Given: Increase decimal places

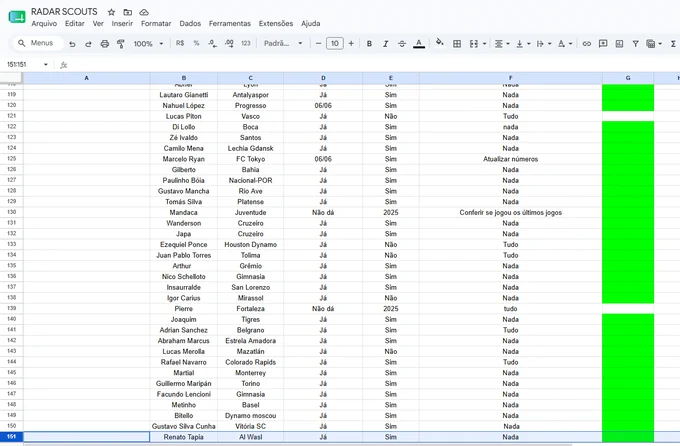Looking at the screenshot, I should (x=229, y=43).
